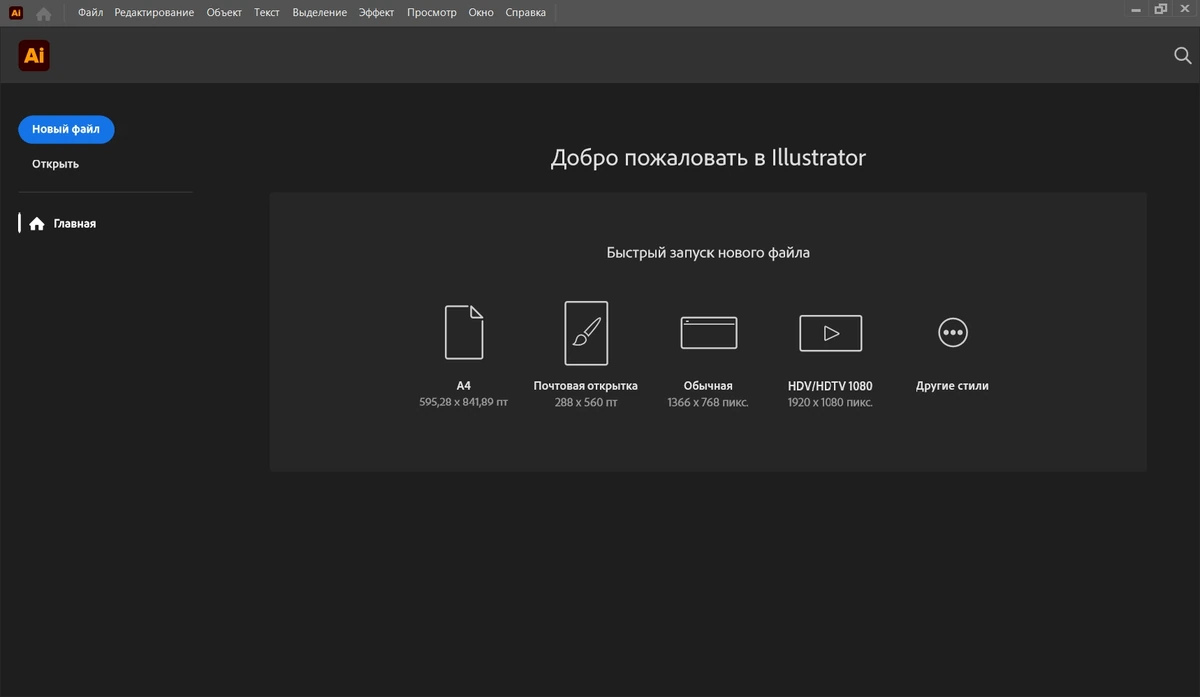
Task: Open the Объект menu
Action: pyautogui.click(x=224, y=13)
